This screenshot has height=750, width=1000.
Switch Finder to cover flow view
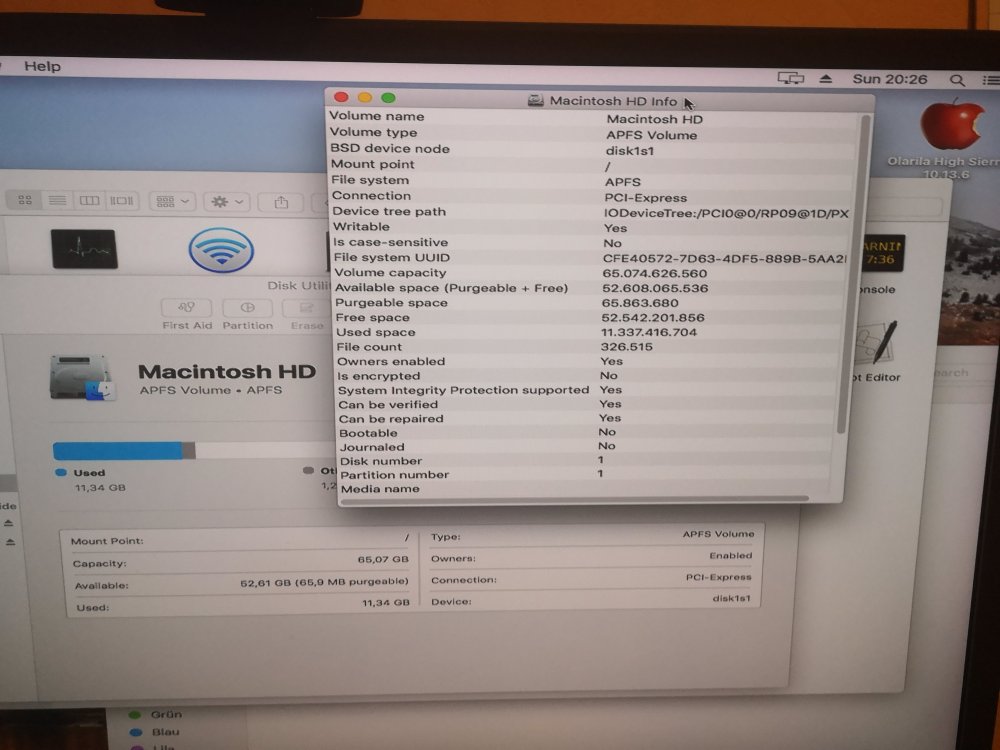(x=122, y=201)
